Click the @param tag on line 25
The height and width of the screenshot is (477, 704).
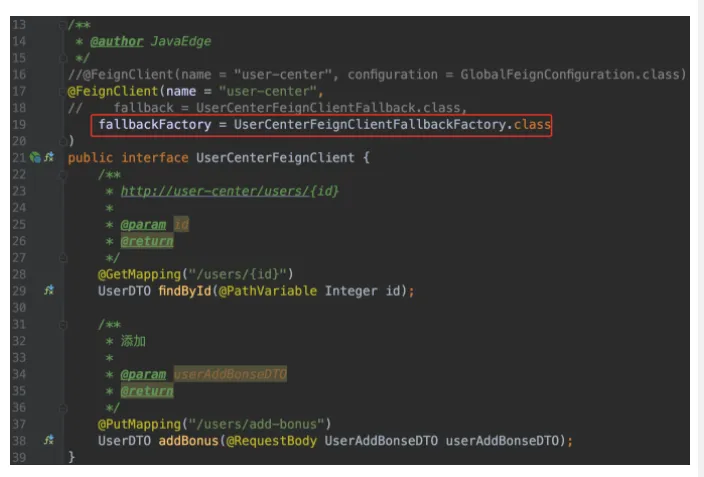pyautogui.click(x=143, y=225)
